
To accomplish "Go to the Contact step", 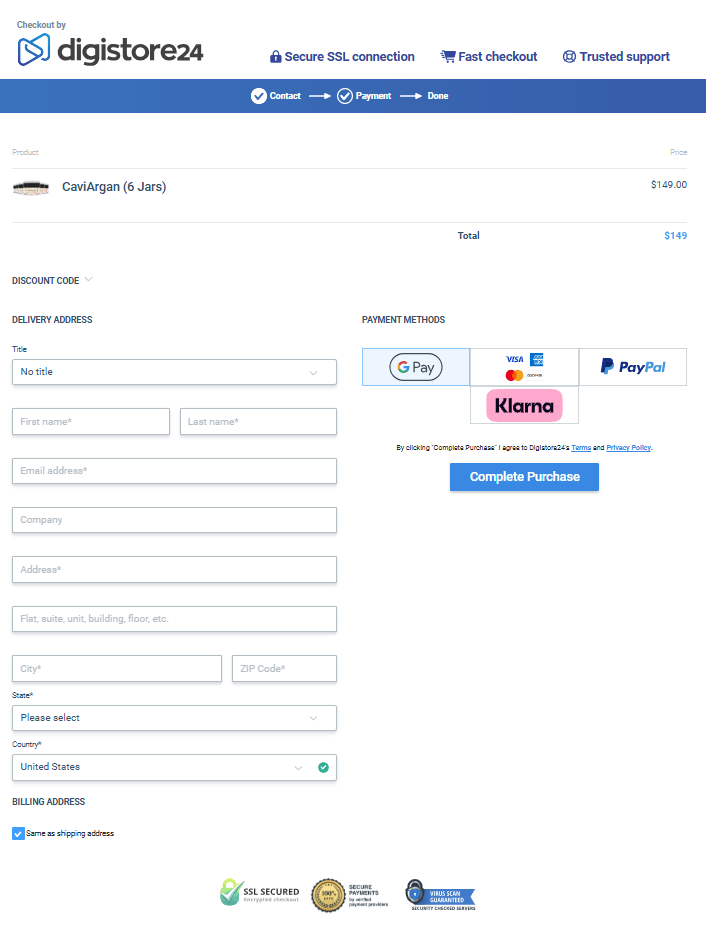I will 276,96.
